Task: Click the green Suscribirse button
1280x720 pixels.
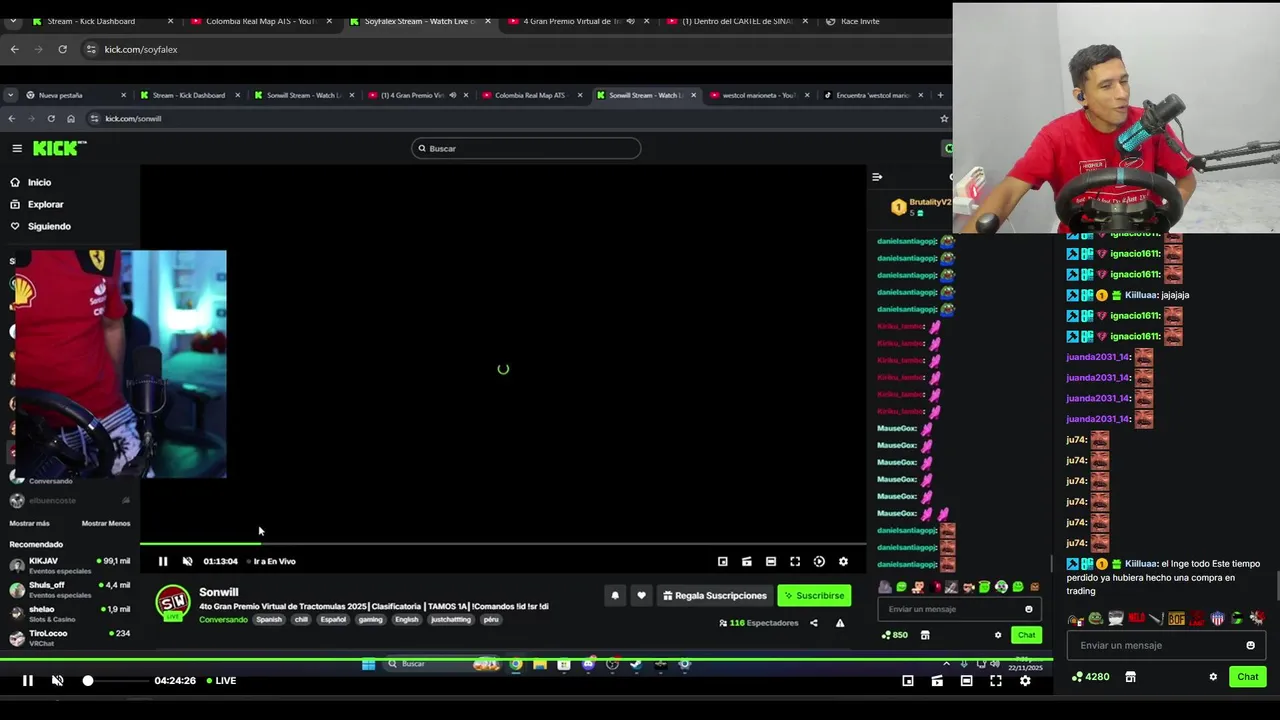Action: point(814,595)
